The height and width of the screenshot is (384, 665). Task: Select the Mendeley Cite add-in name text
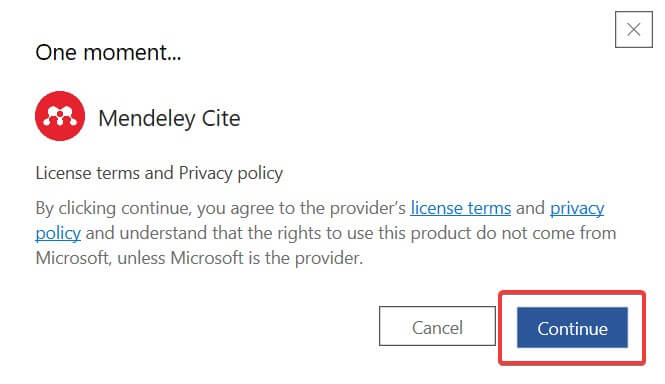(x=169, y=118)
